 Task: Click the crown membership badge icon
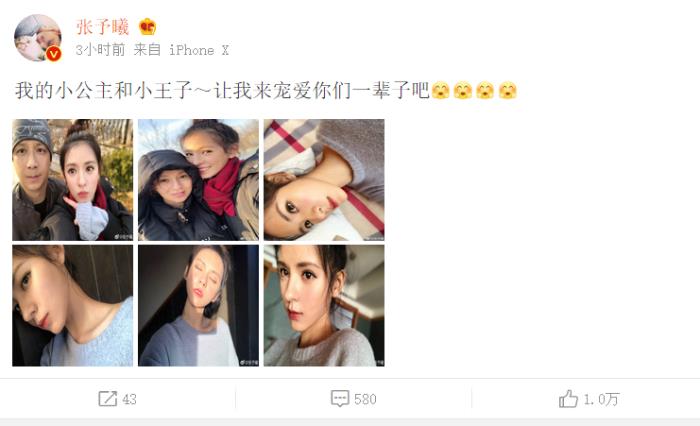(x=148, y=27)
